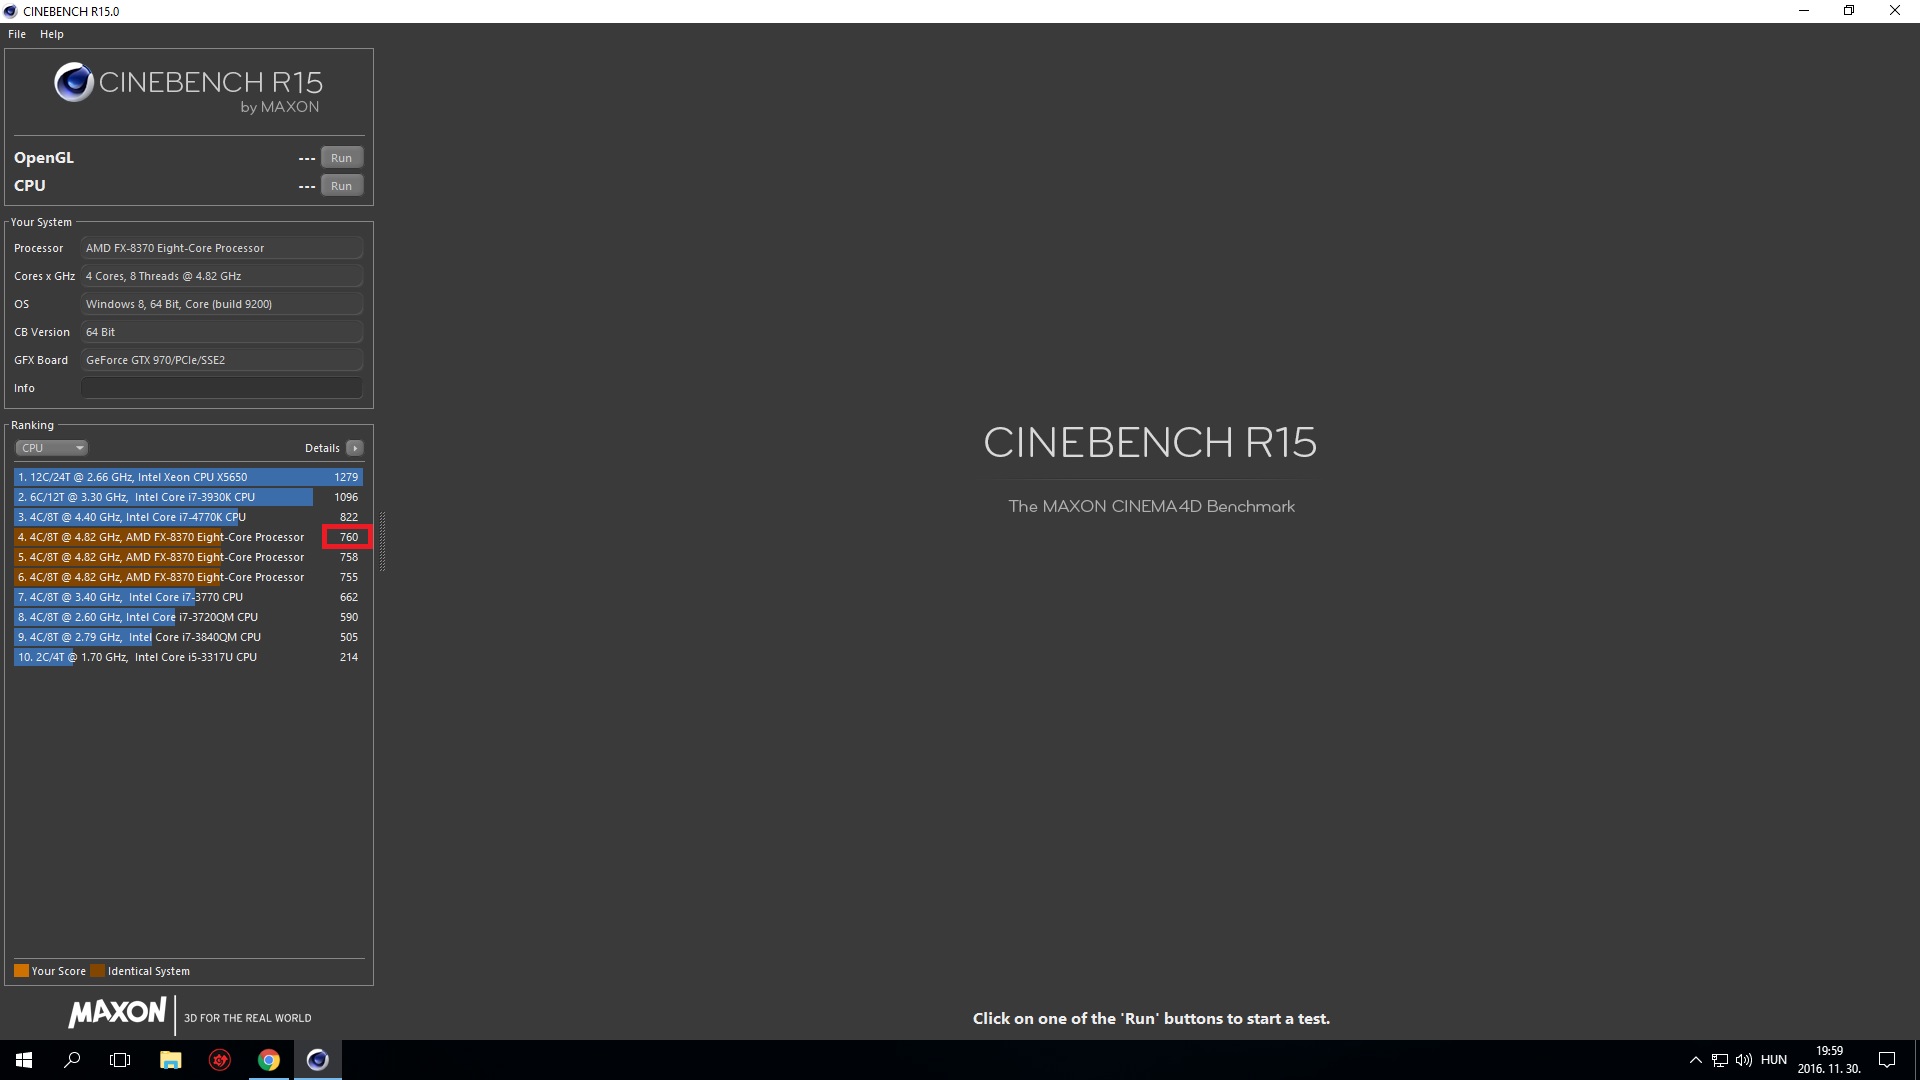
Task: Click the Cinebench title bar app icon
Action: [x=11, y=11]
